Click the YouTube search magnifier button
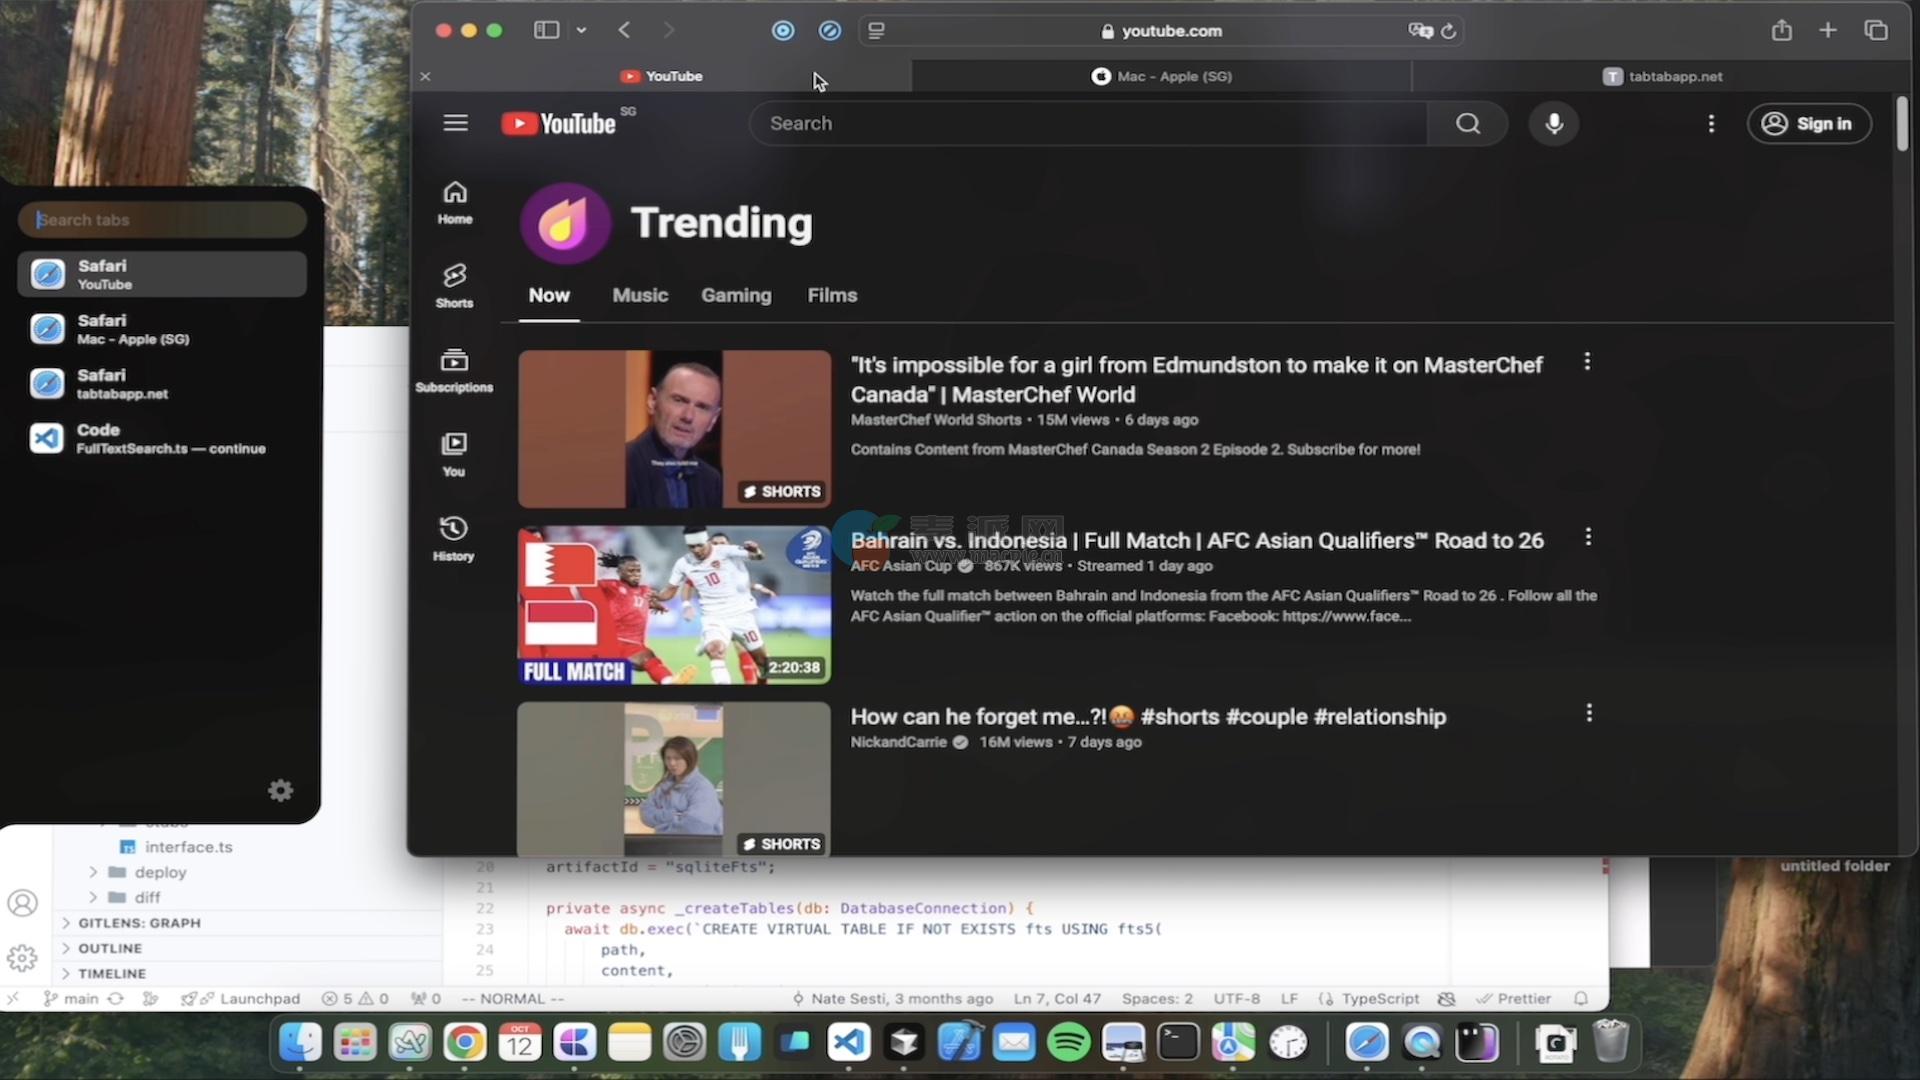This screenshot has width=1920, height=1080. [x=1467, y=123]
